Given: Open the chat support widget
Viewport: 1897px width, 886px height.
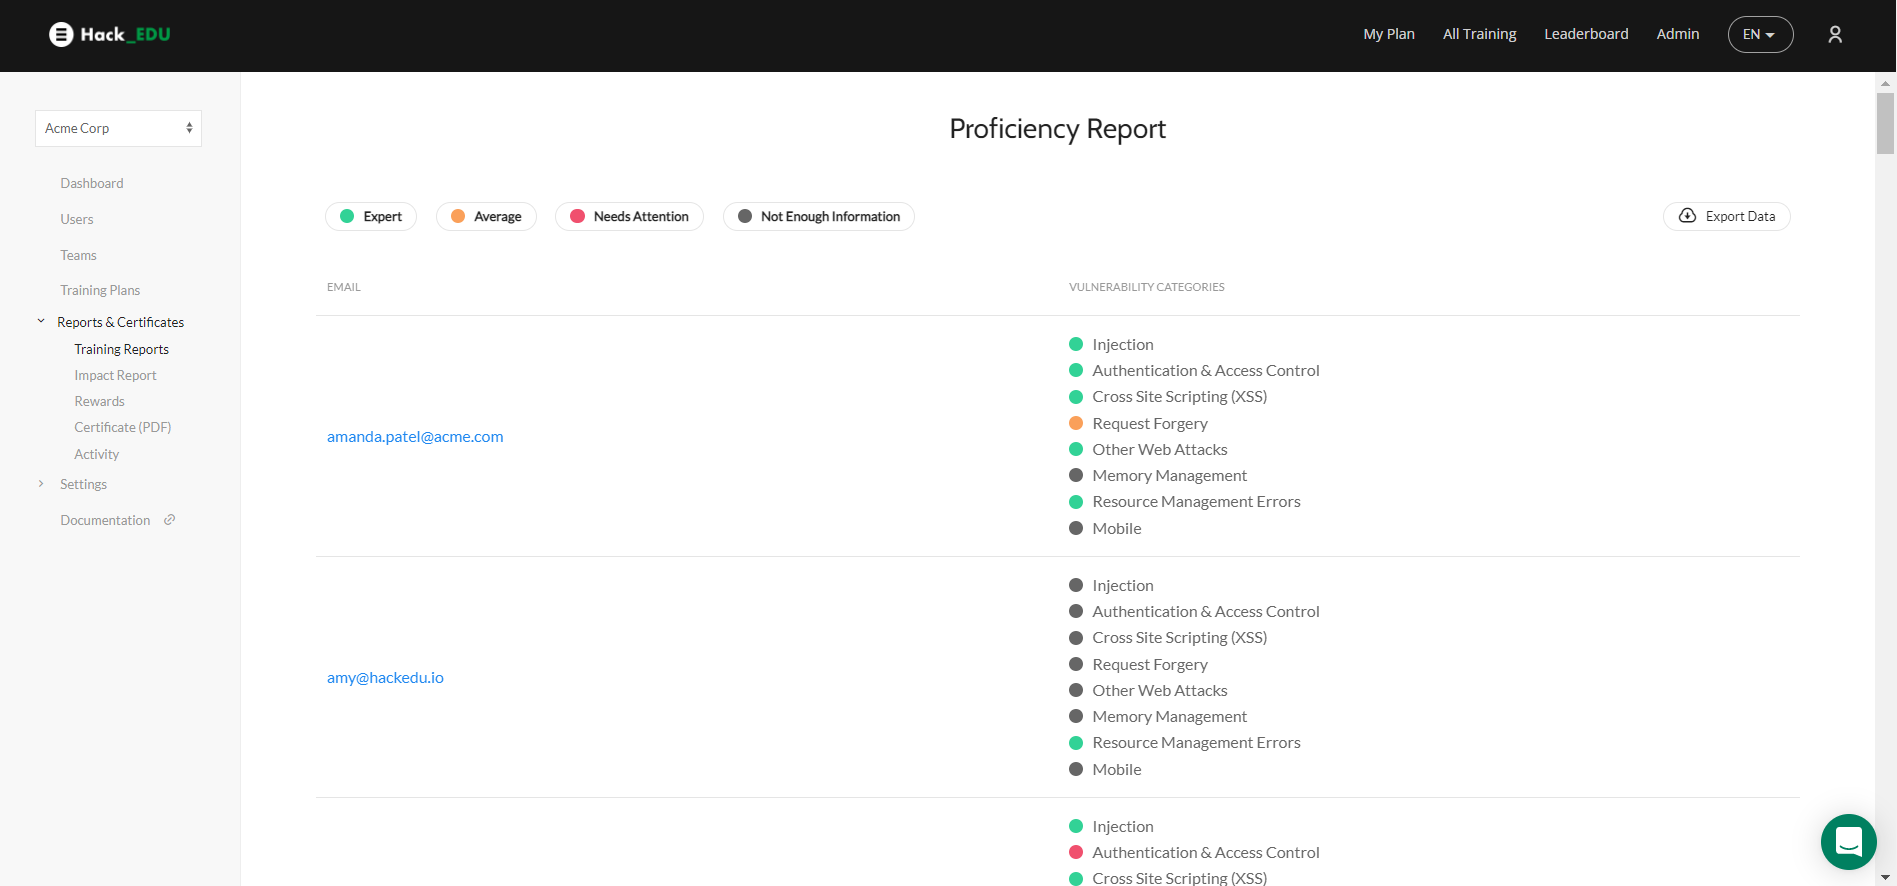Looking at the screenshot, I should (1848, 842).
